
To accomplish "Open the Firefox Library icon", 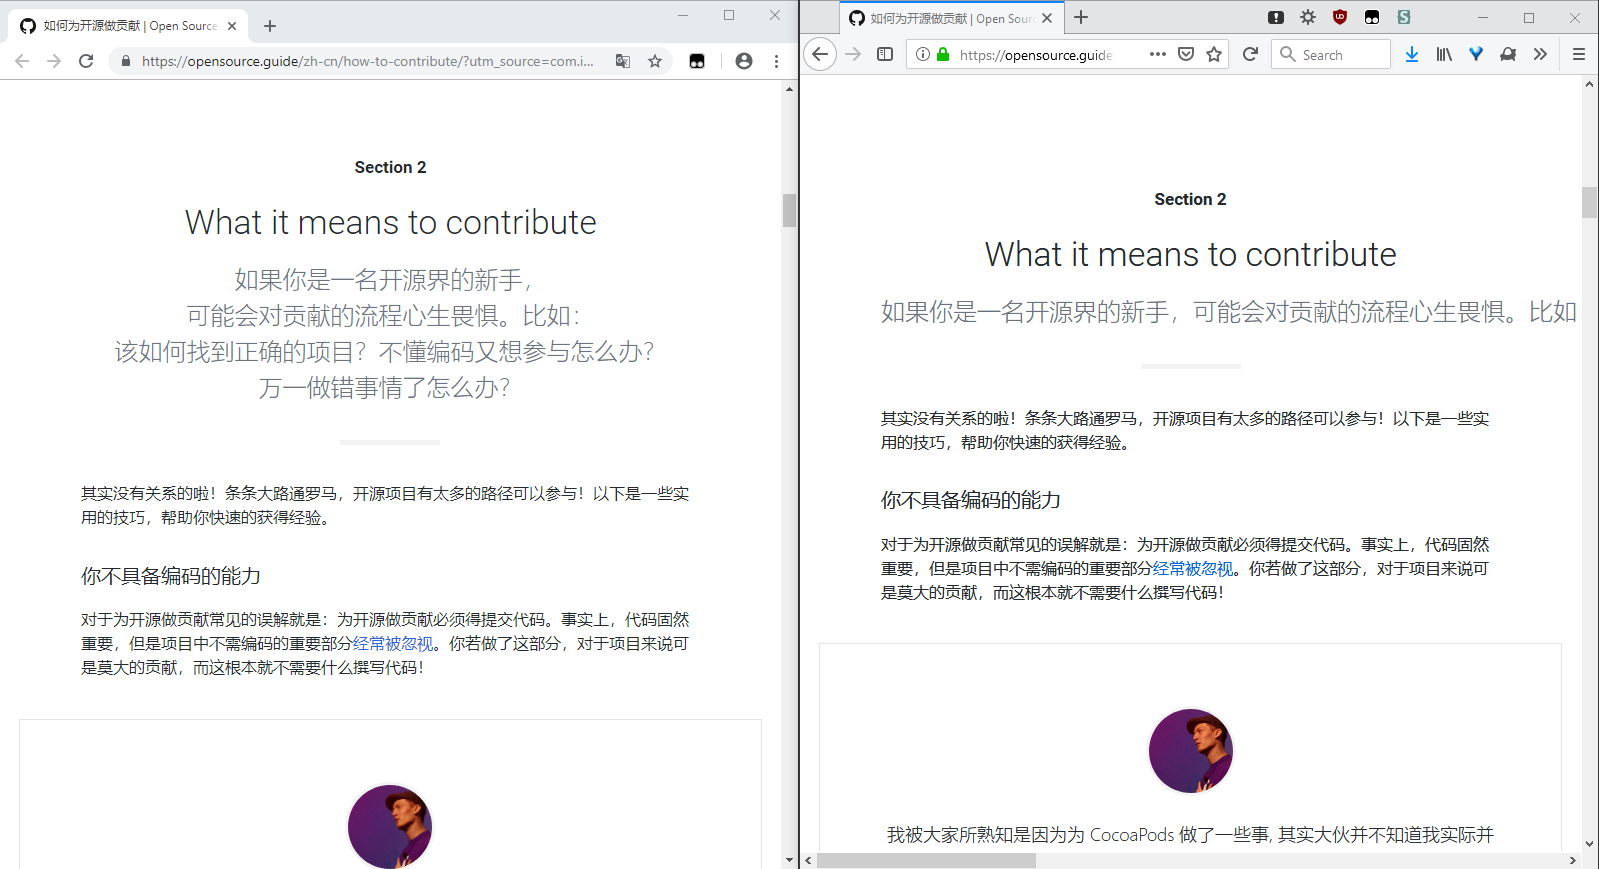I will tap(1444, 54).
